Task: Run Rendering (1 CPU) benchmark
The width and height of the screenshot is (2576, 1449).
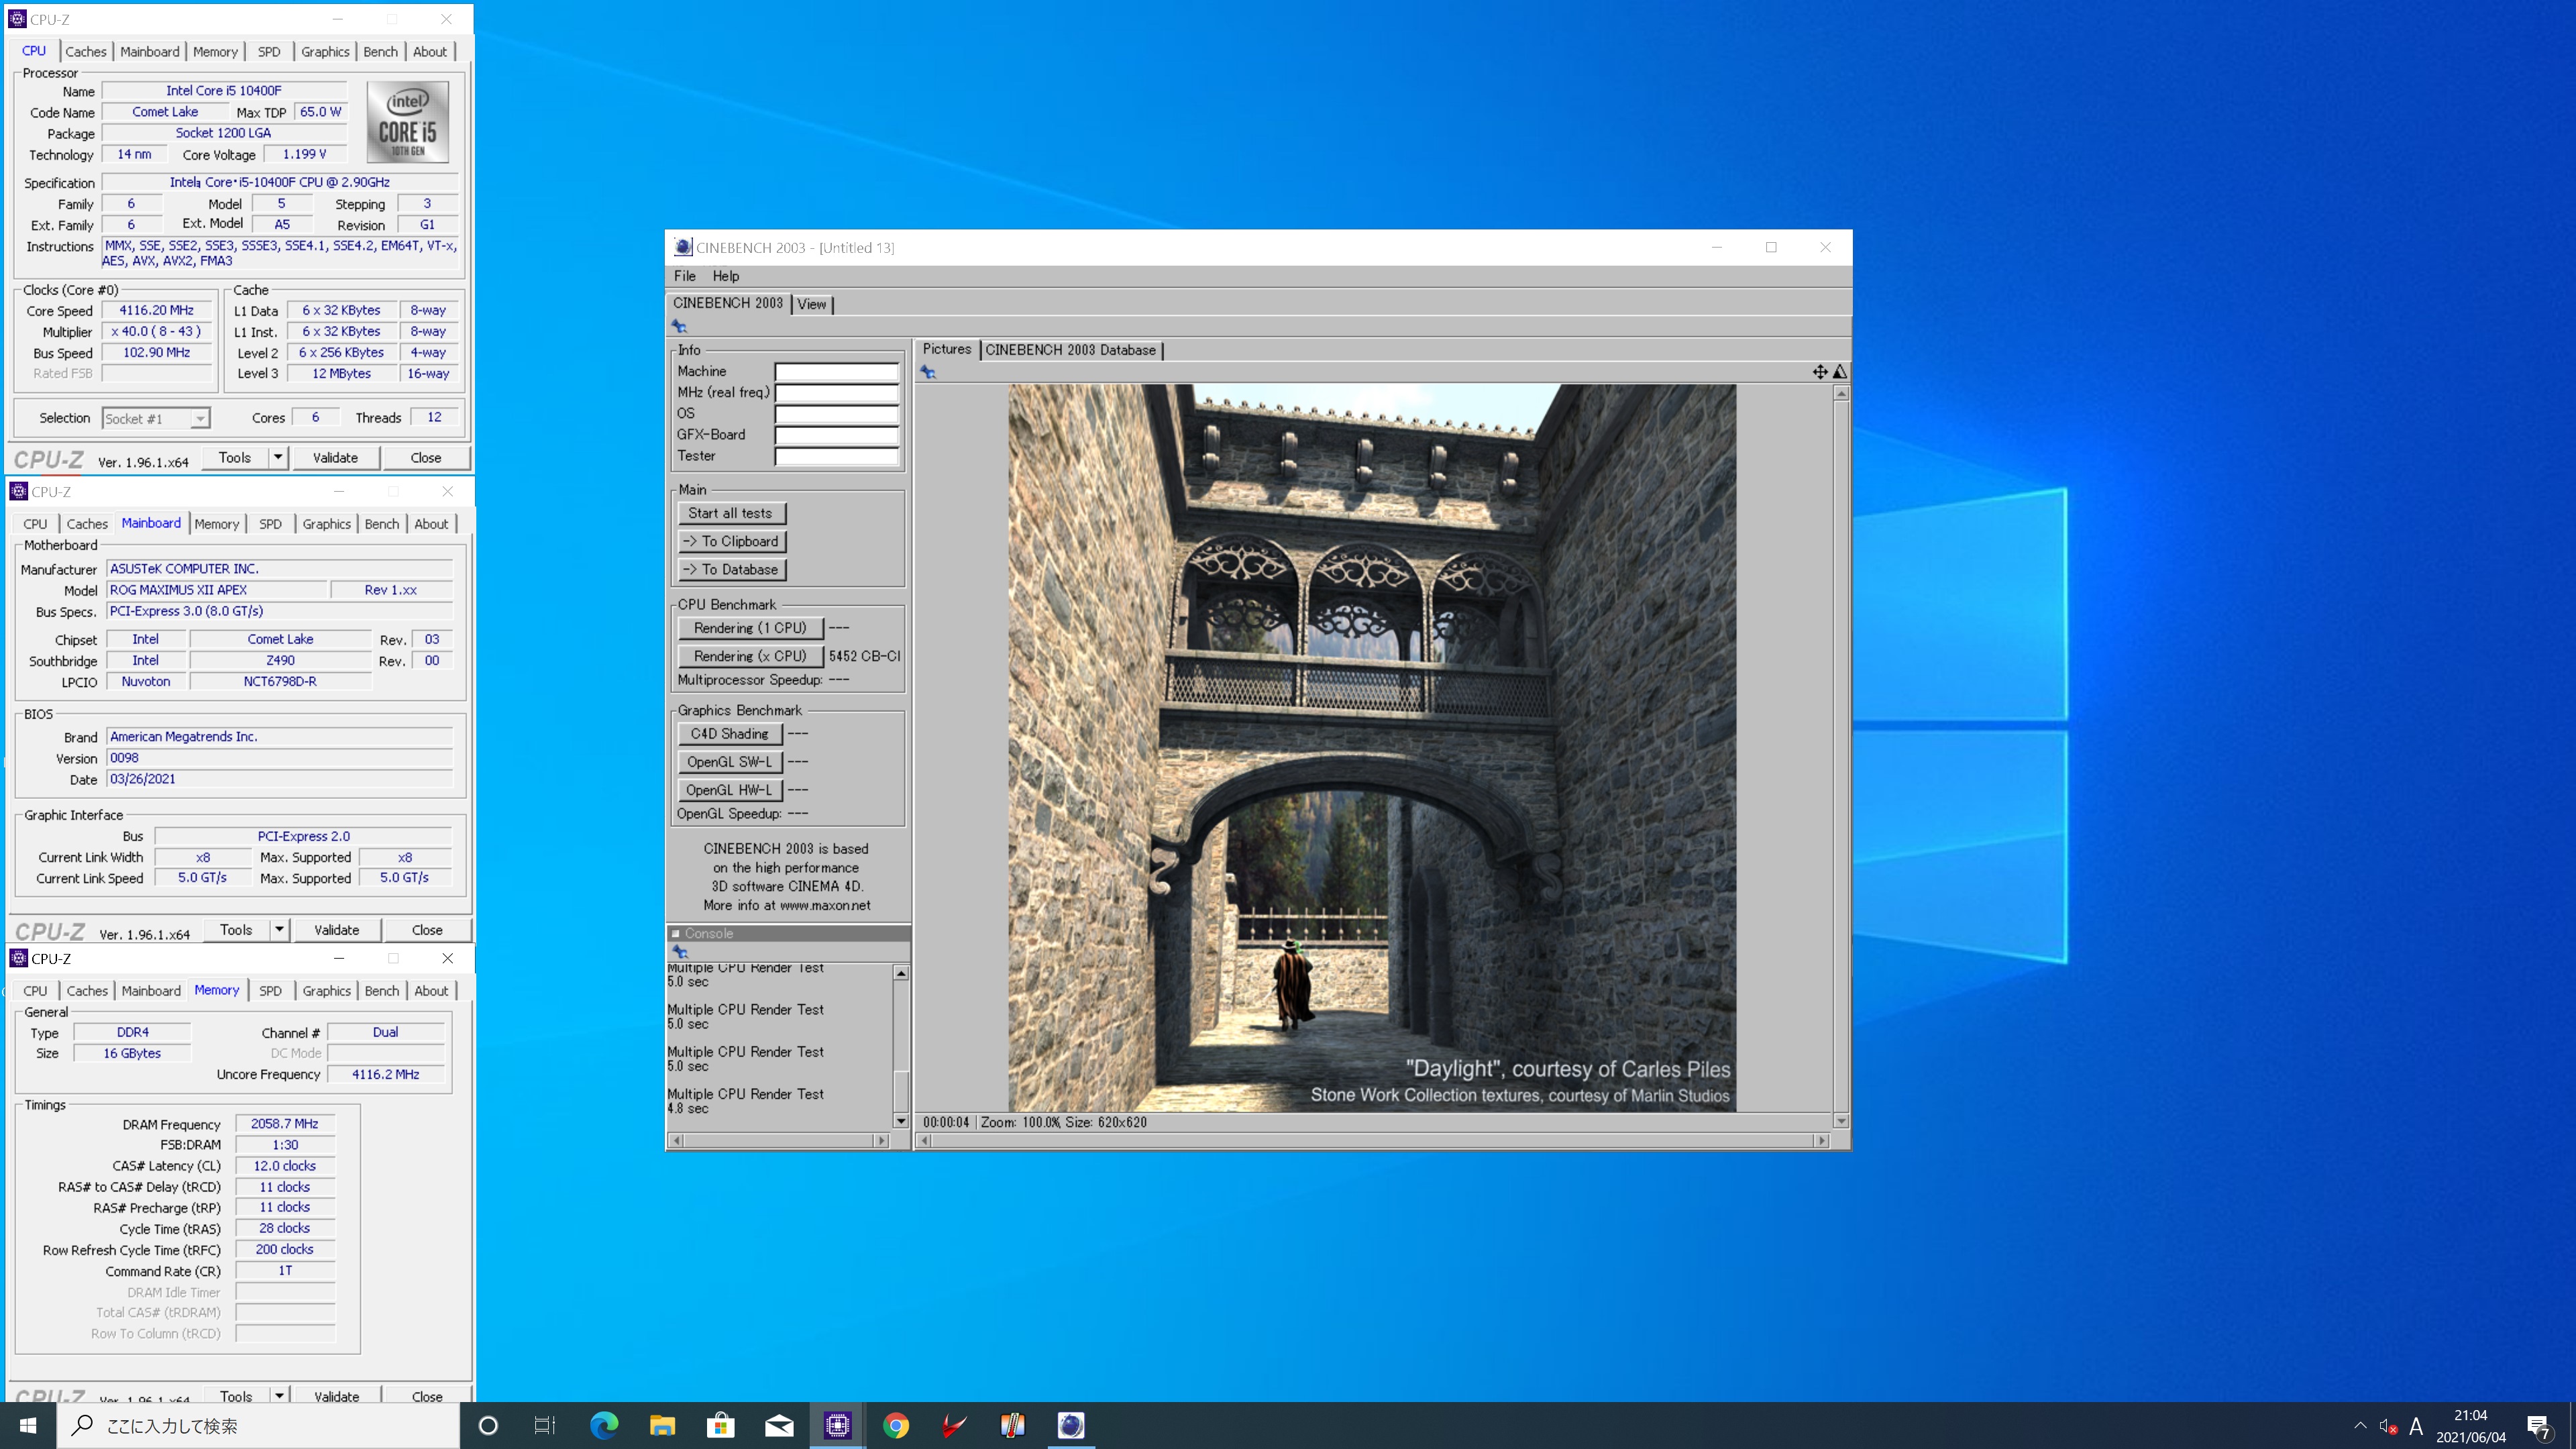Action: click(750, 628)
